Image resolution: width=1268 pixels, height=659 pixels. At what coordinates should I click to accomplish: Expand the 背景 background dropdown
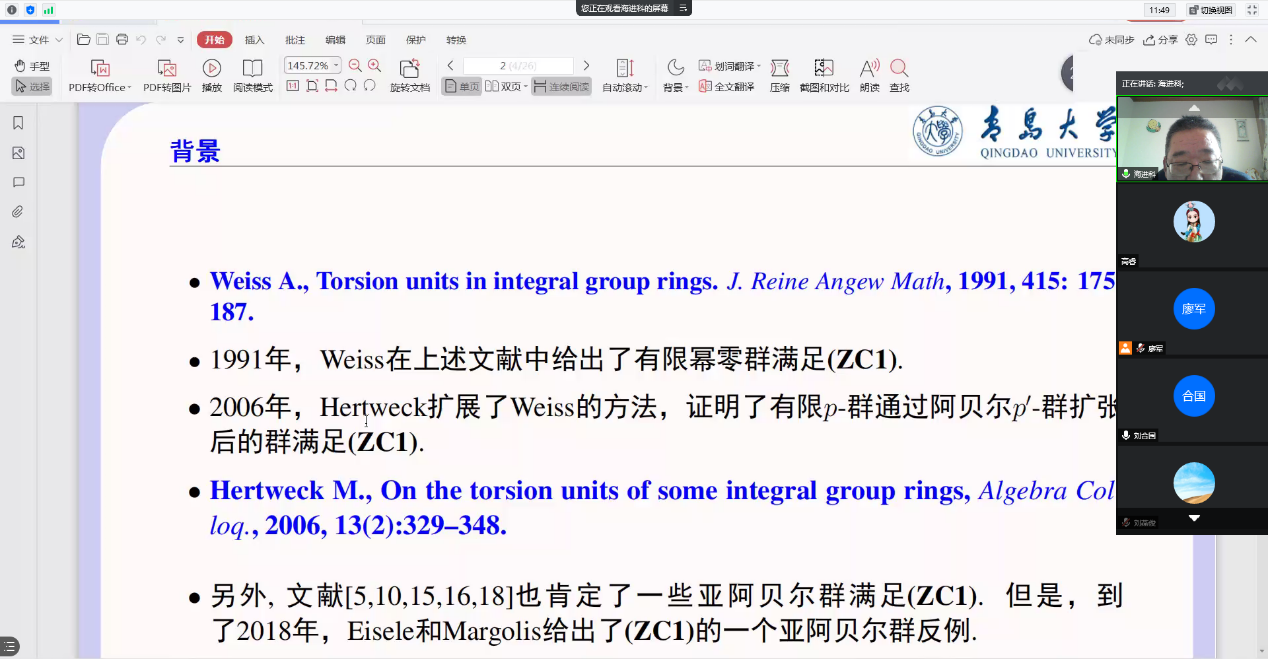[x=676, y=87]
